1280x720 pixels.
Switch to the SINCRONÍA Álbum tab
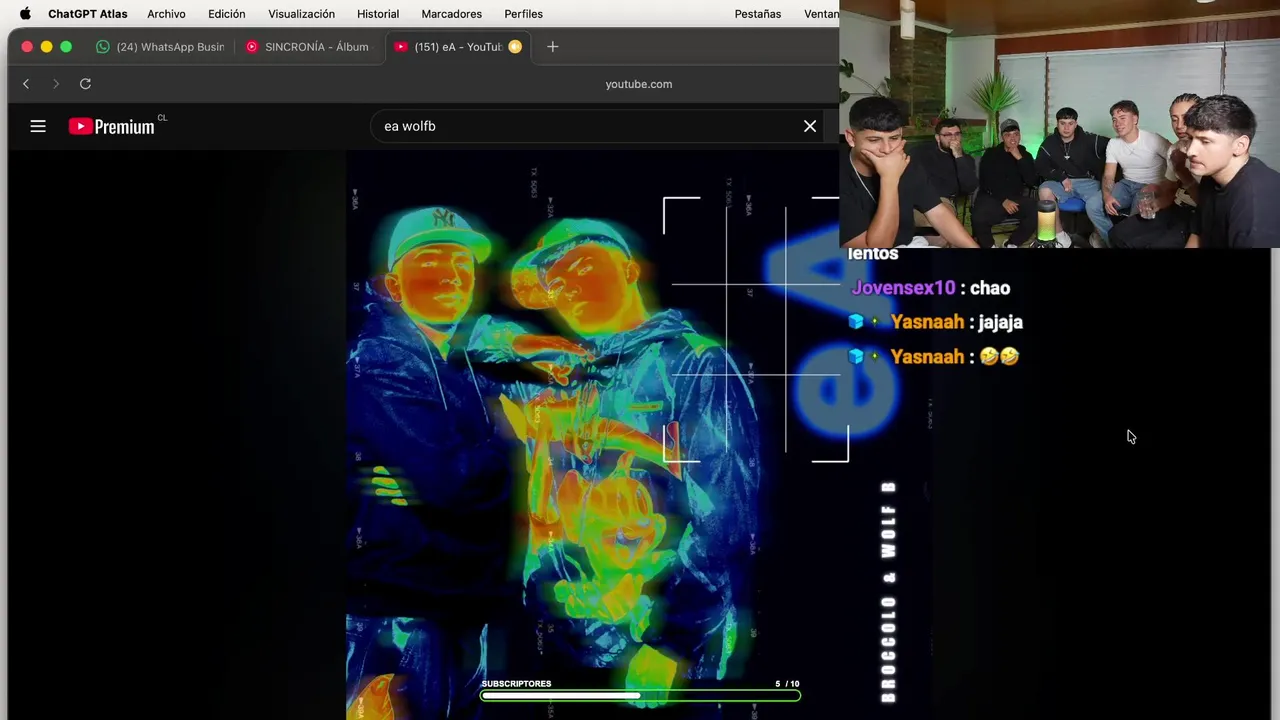[308, 47]
